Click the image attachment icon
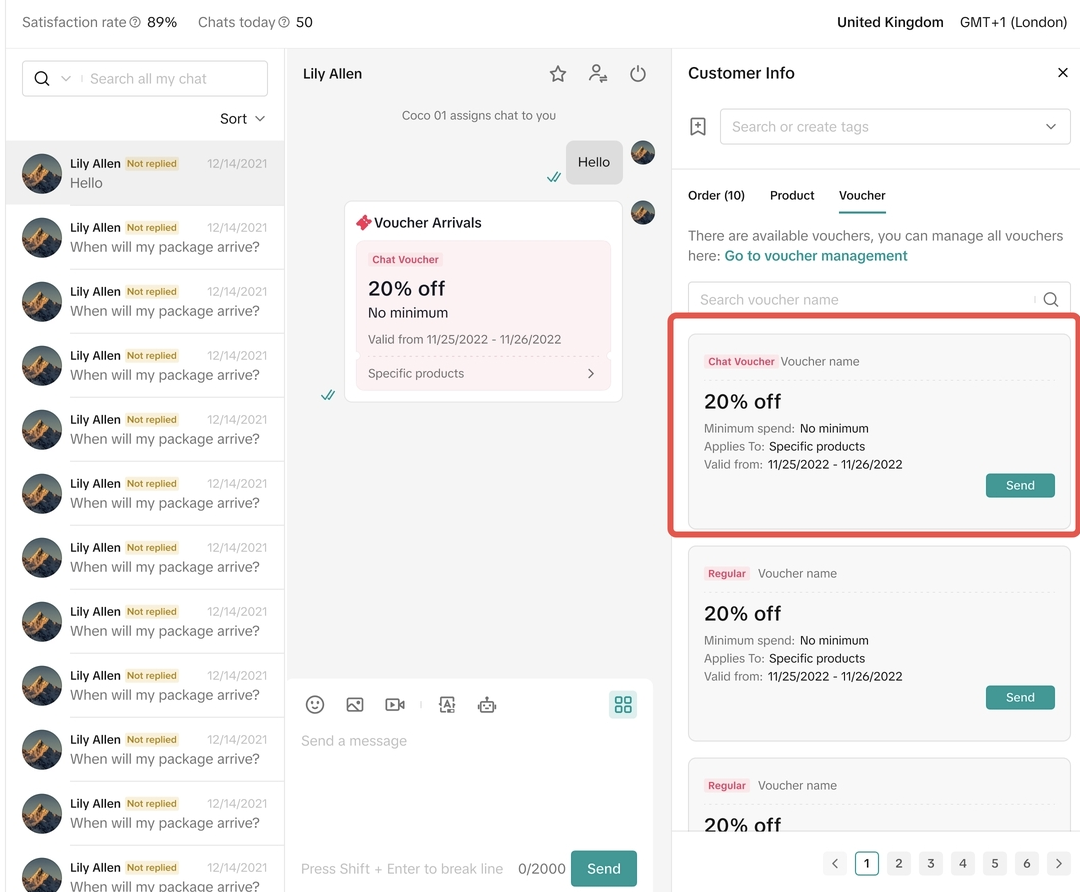 point(355,705)
